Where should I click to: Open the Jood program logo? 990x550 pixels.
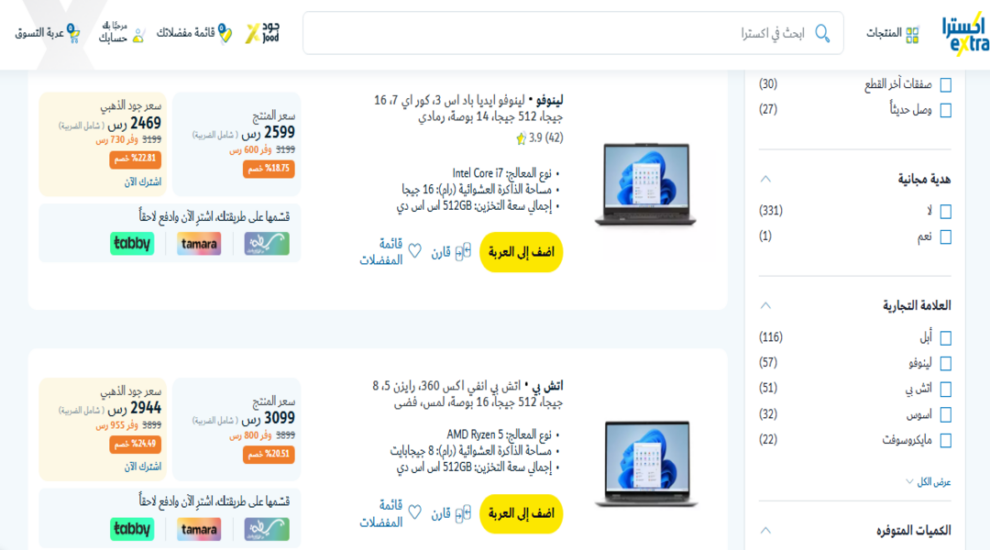pos(263,33)
